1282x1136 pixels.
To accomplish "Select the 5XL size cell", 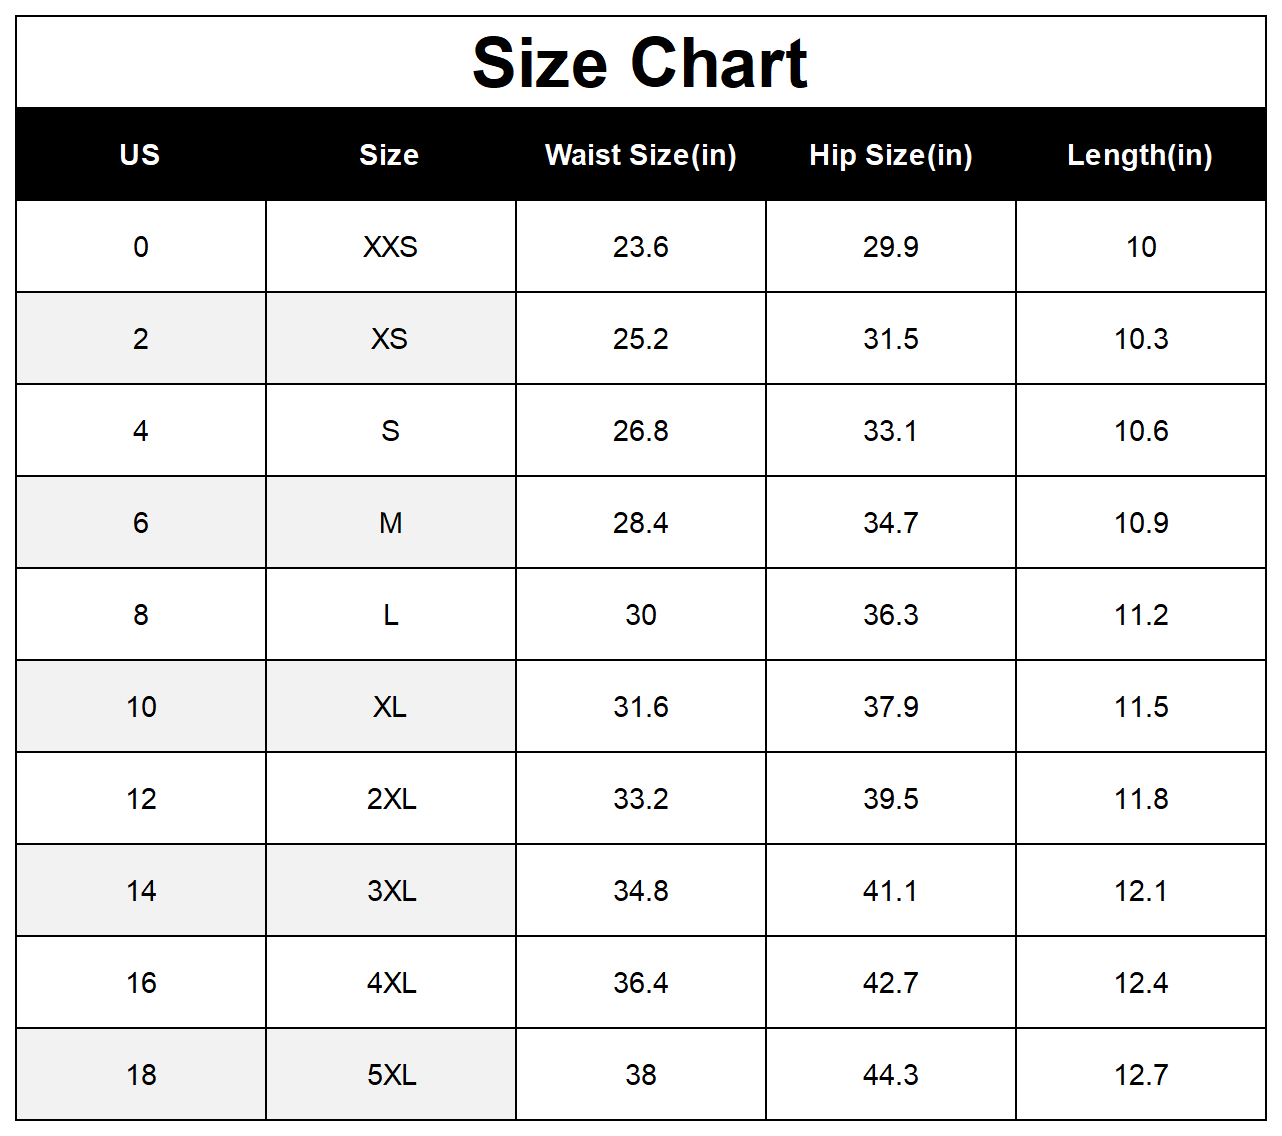I will pyautogui.click(x=391, y=1075).
